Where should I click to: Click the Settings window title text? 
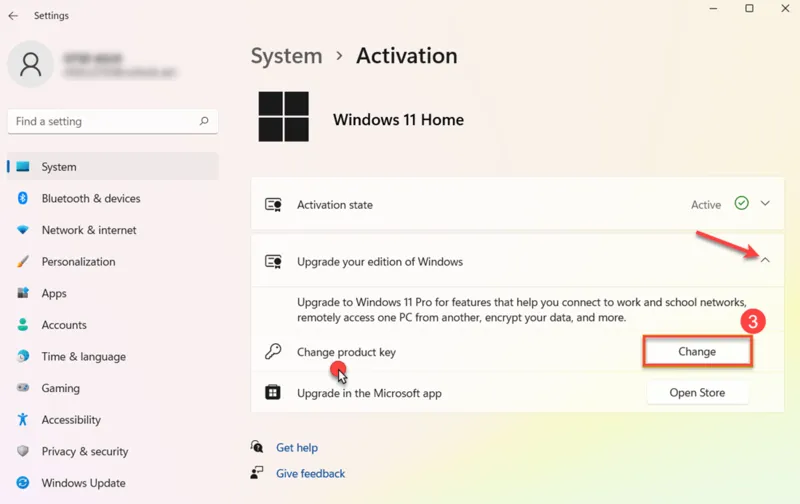(51, 16)
